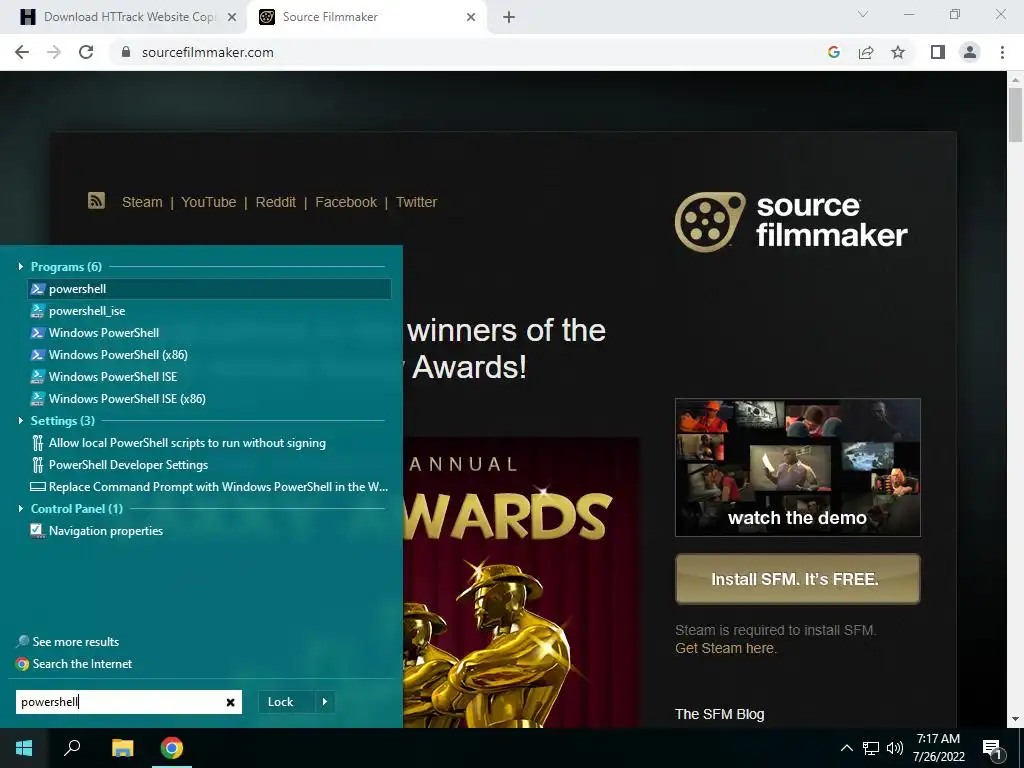Open the YouTube link
This screenshot has width=1024, height=768.
click(208, 202)
